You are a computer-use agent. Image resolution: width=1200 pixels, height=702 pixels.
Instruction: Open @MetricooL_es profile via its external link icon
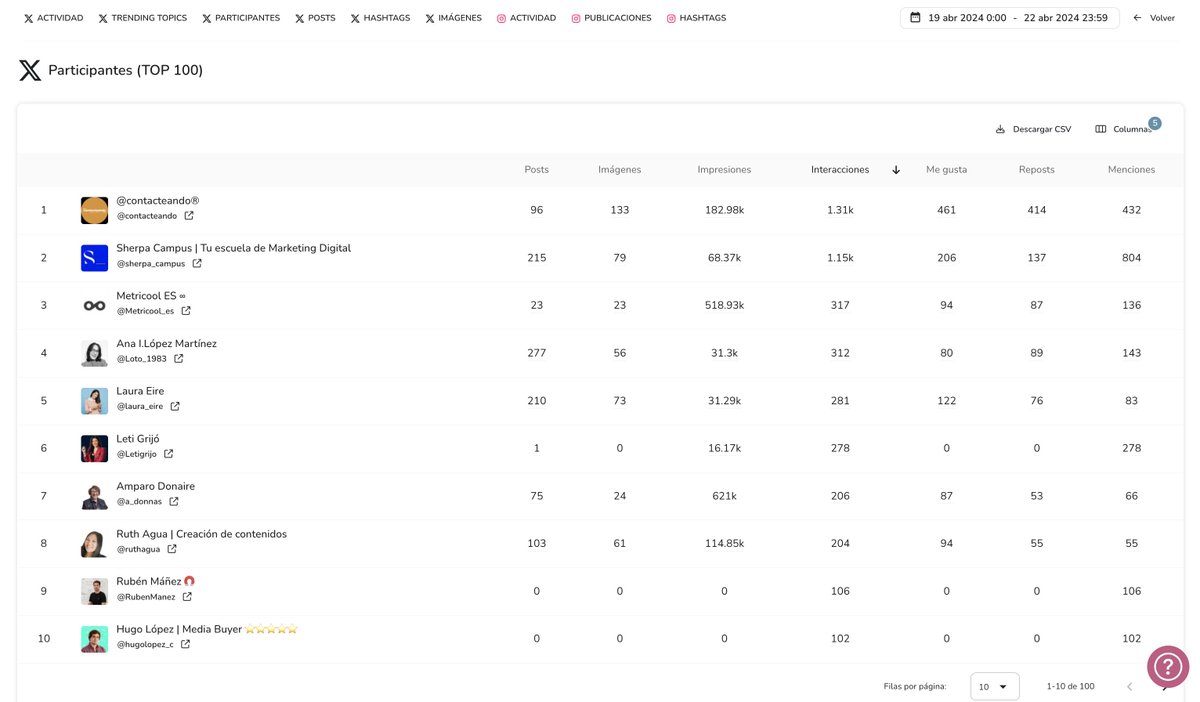click(187, 311)
